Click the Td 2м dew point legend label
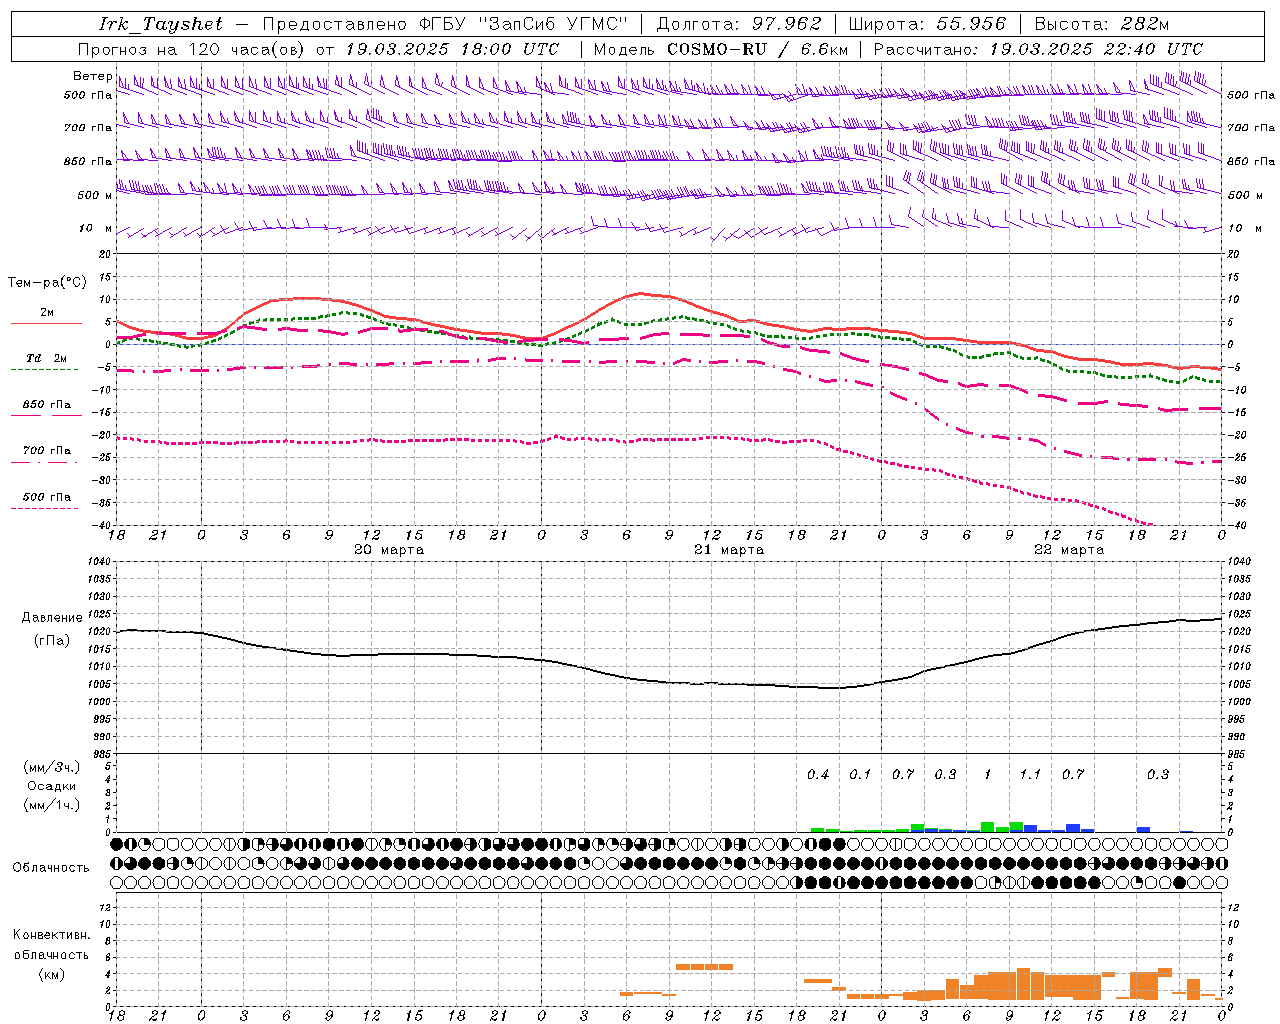Viewport: 1280px width, 1024px height. click(x=47, y=358)
